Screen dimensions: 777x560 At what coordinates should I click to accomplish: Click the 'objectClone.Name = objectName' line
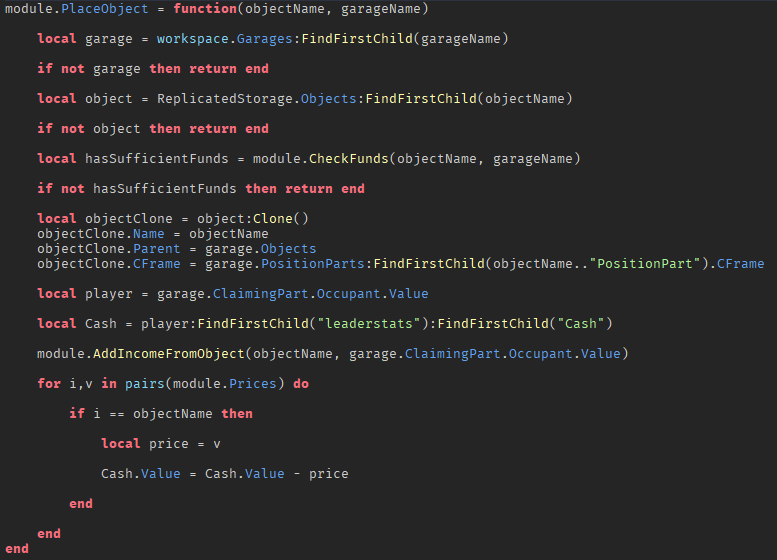(153, 233)
